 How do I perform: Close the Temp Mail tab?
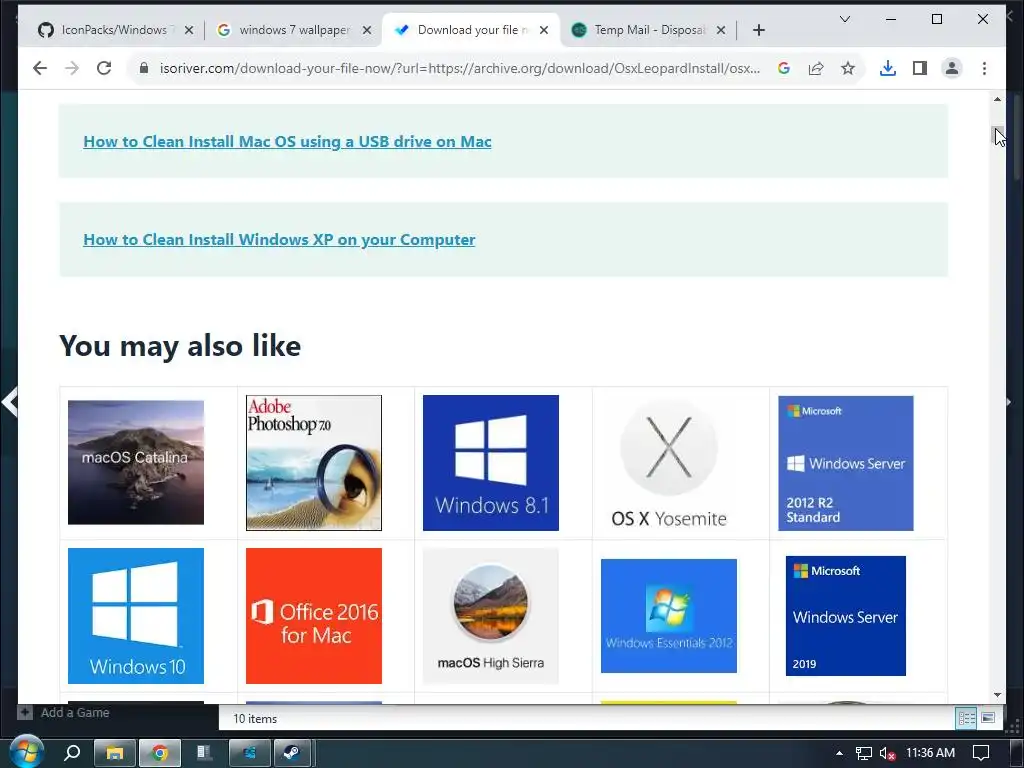click(721, 30)
